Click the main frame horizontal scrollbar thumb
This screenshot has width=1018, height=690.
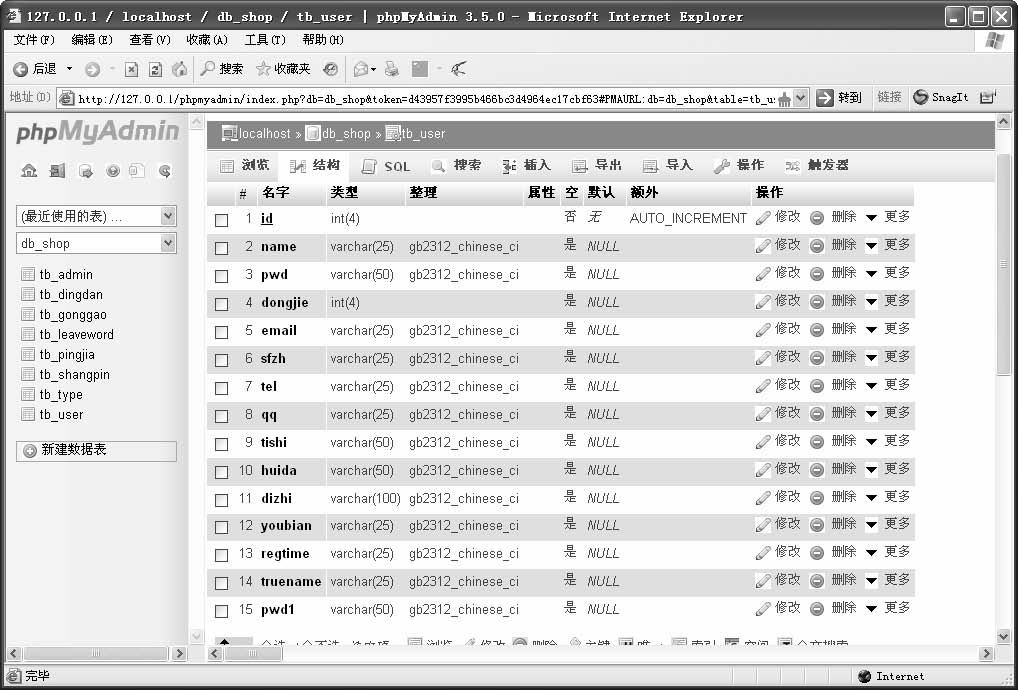point(253,653)
